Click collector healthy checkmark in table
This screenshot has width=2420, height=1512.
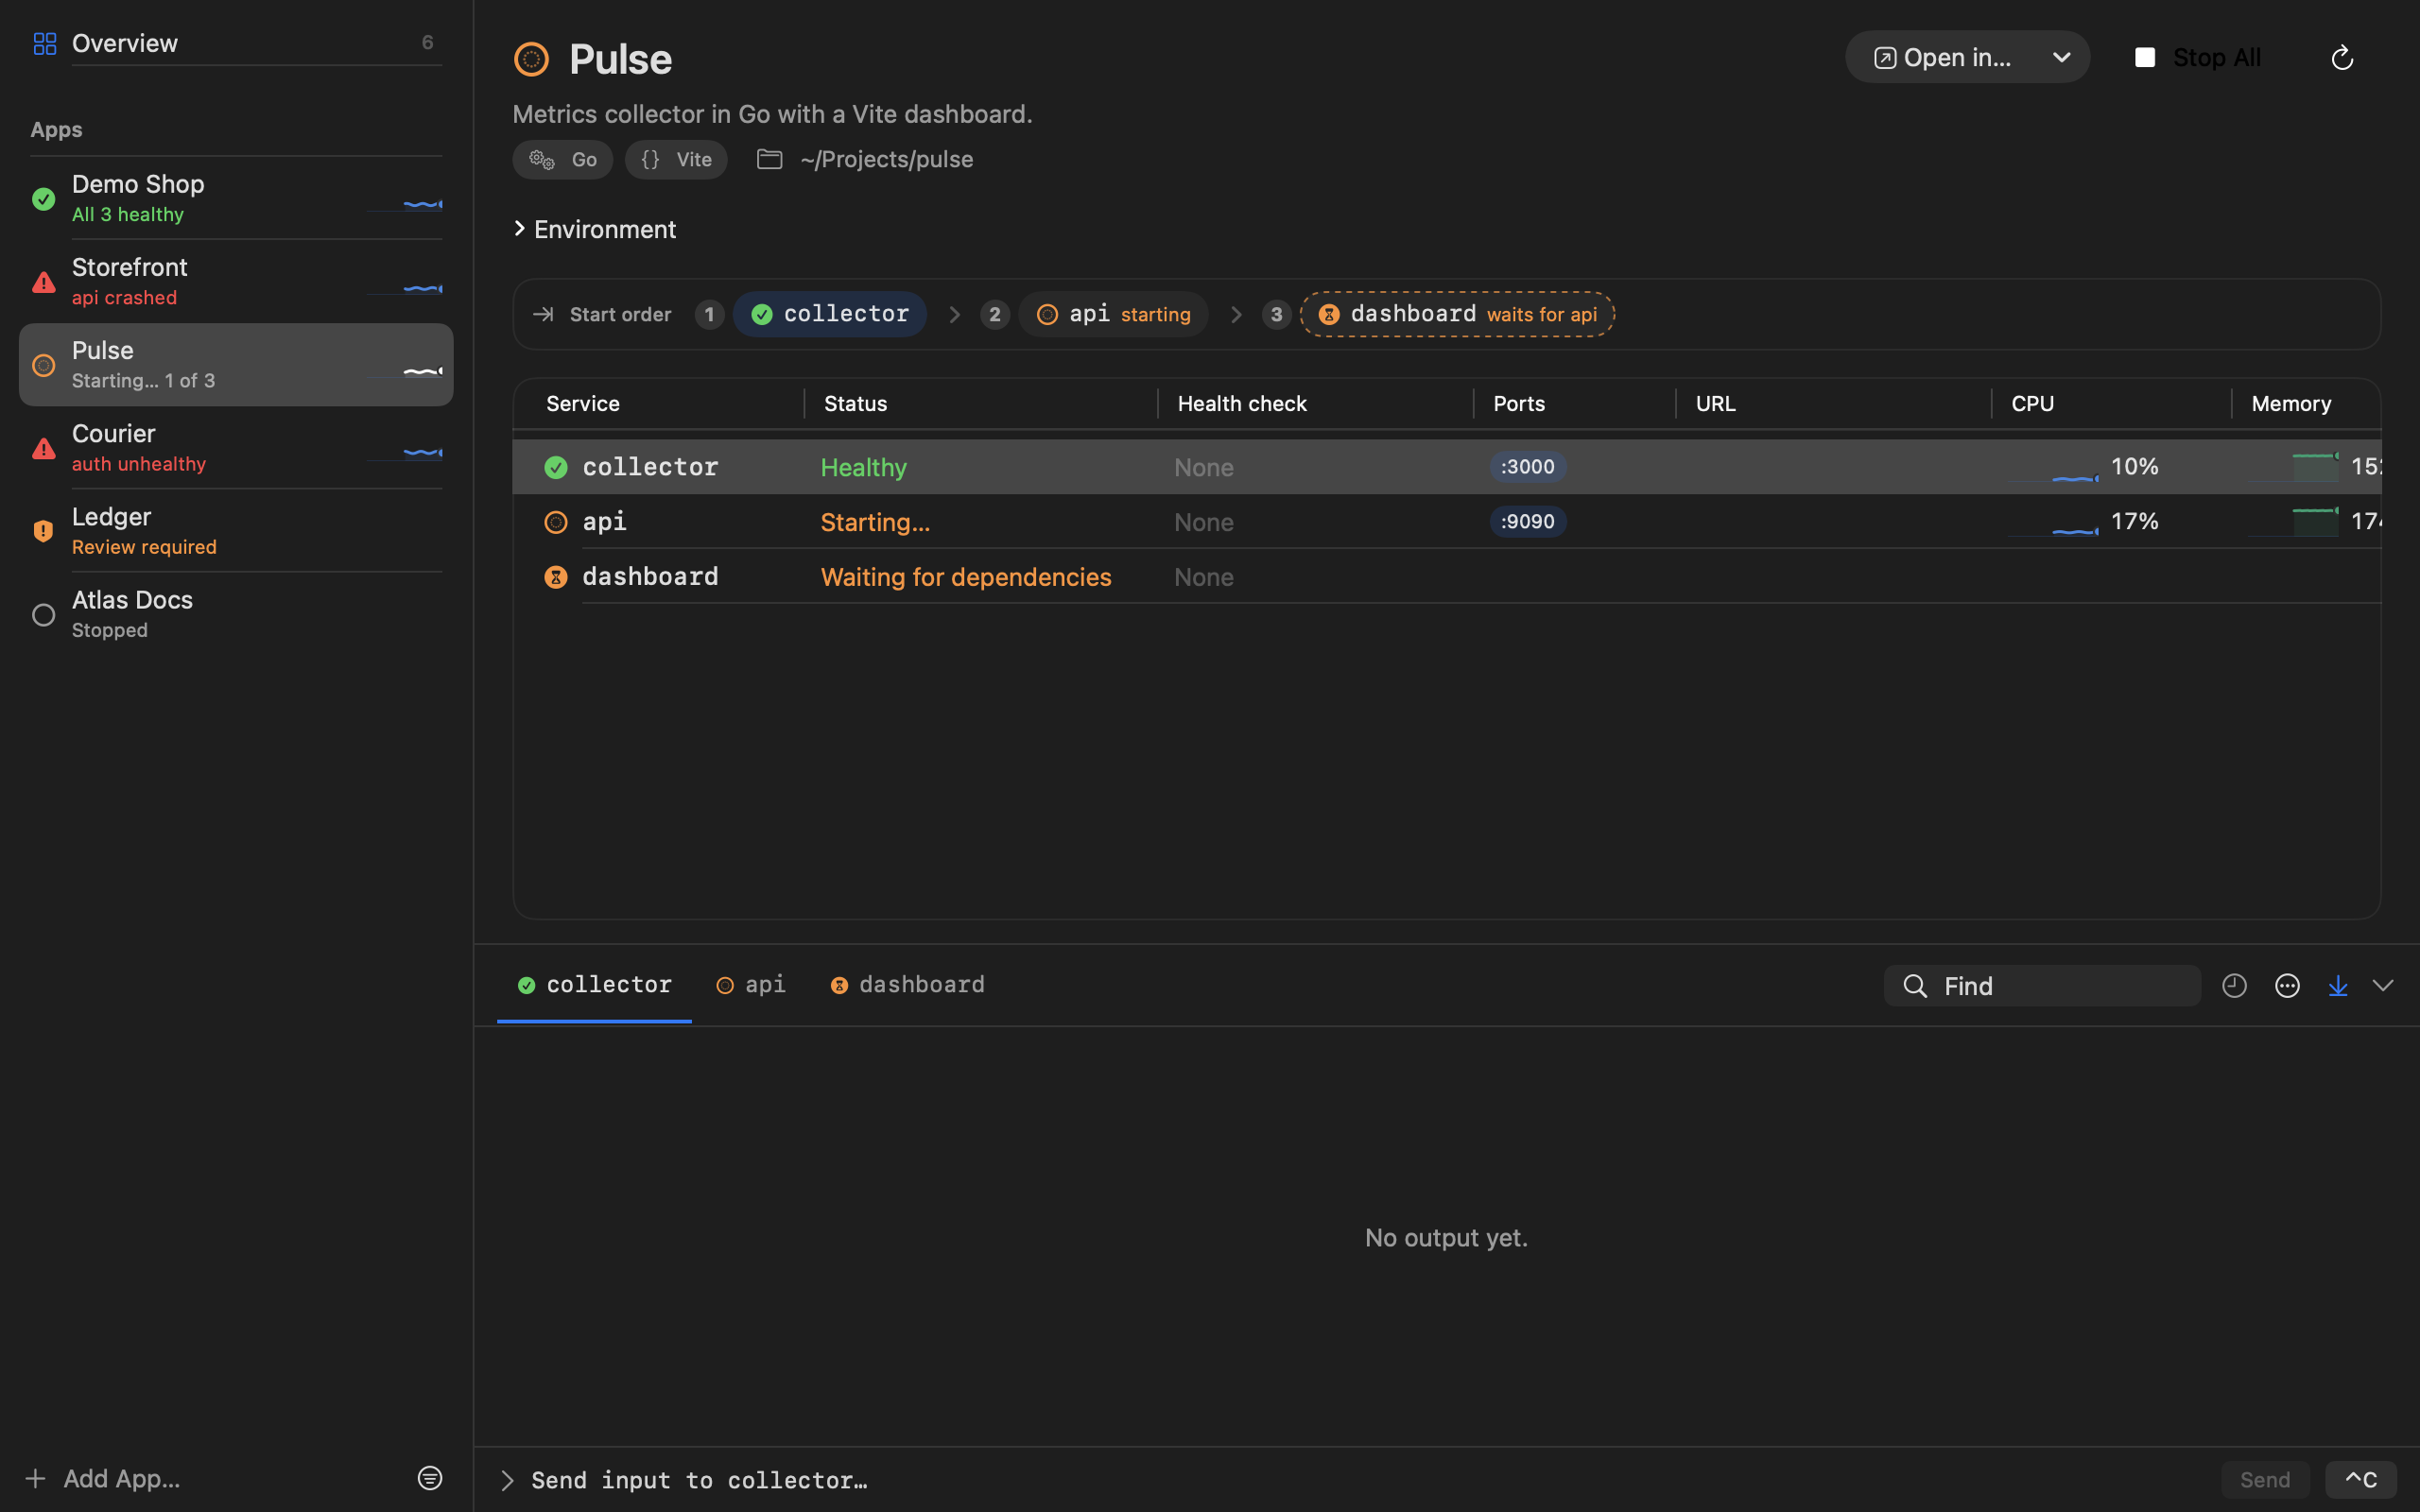pos(556,467)
